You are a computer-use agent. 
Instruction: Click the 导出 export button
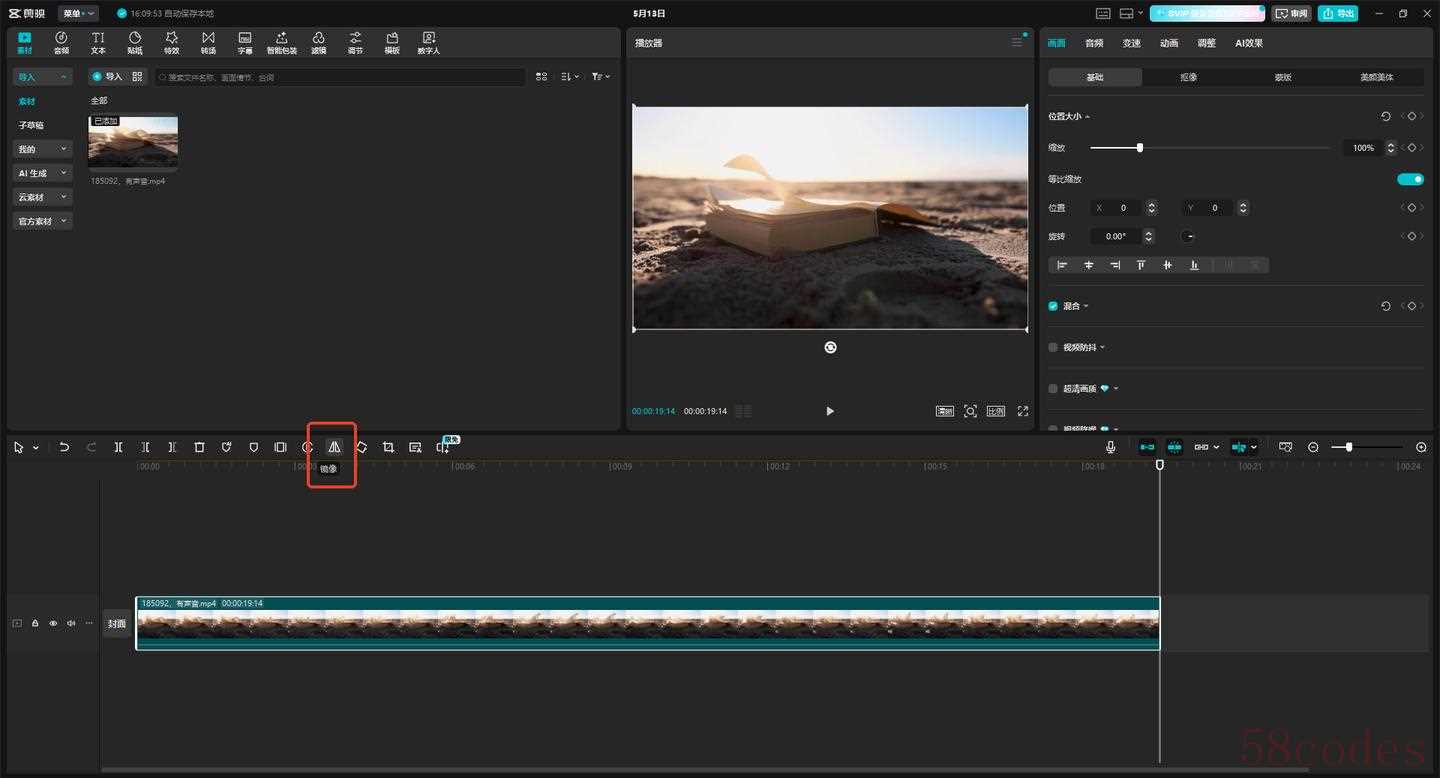(1338, 13)
